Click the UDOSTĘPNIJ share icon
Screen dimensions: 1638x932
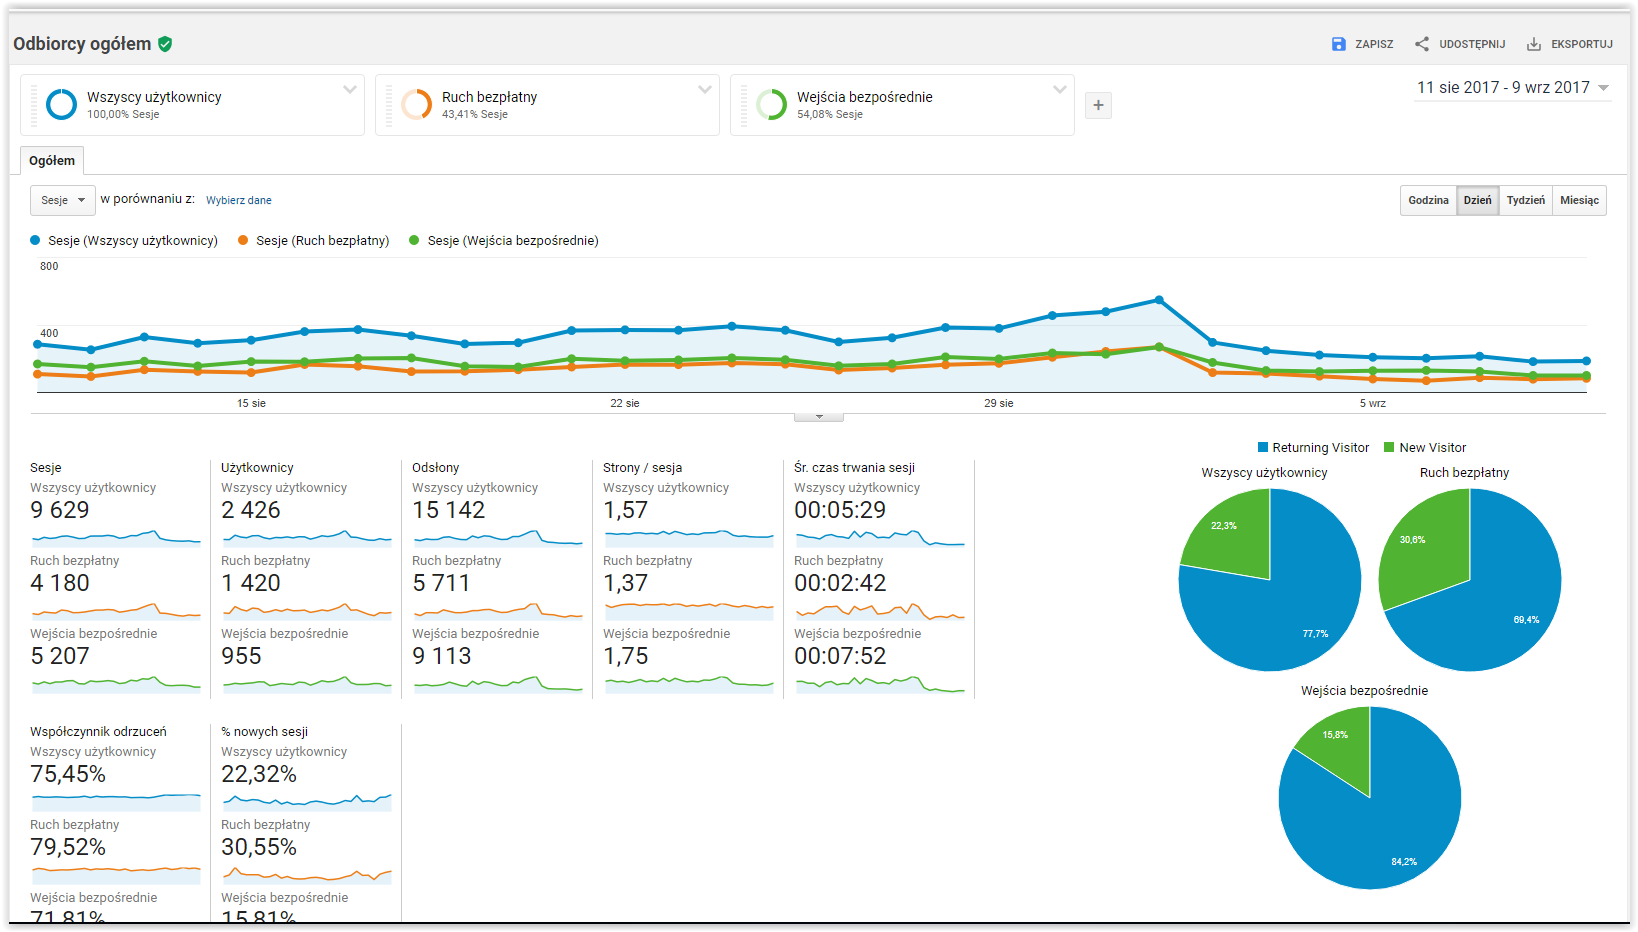point(1421,44)
